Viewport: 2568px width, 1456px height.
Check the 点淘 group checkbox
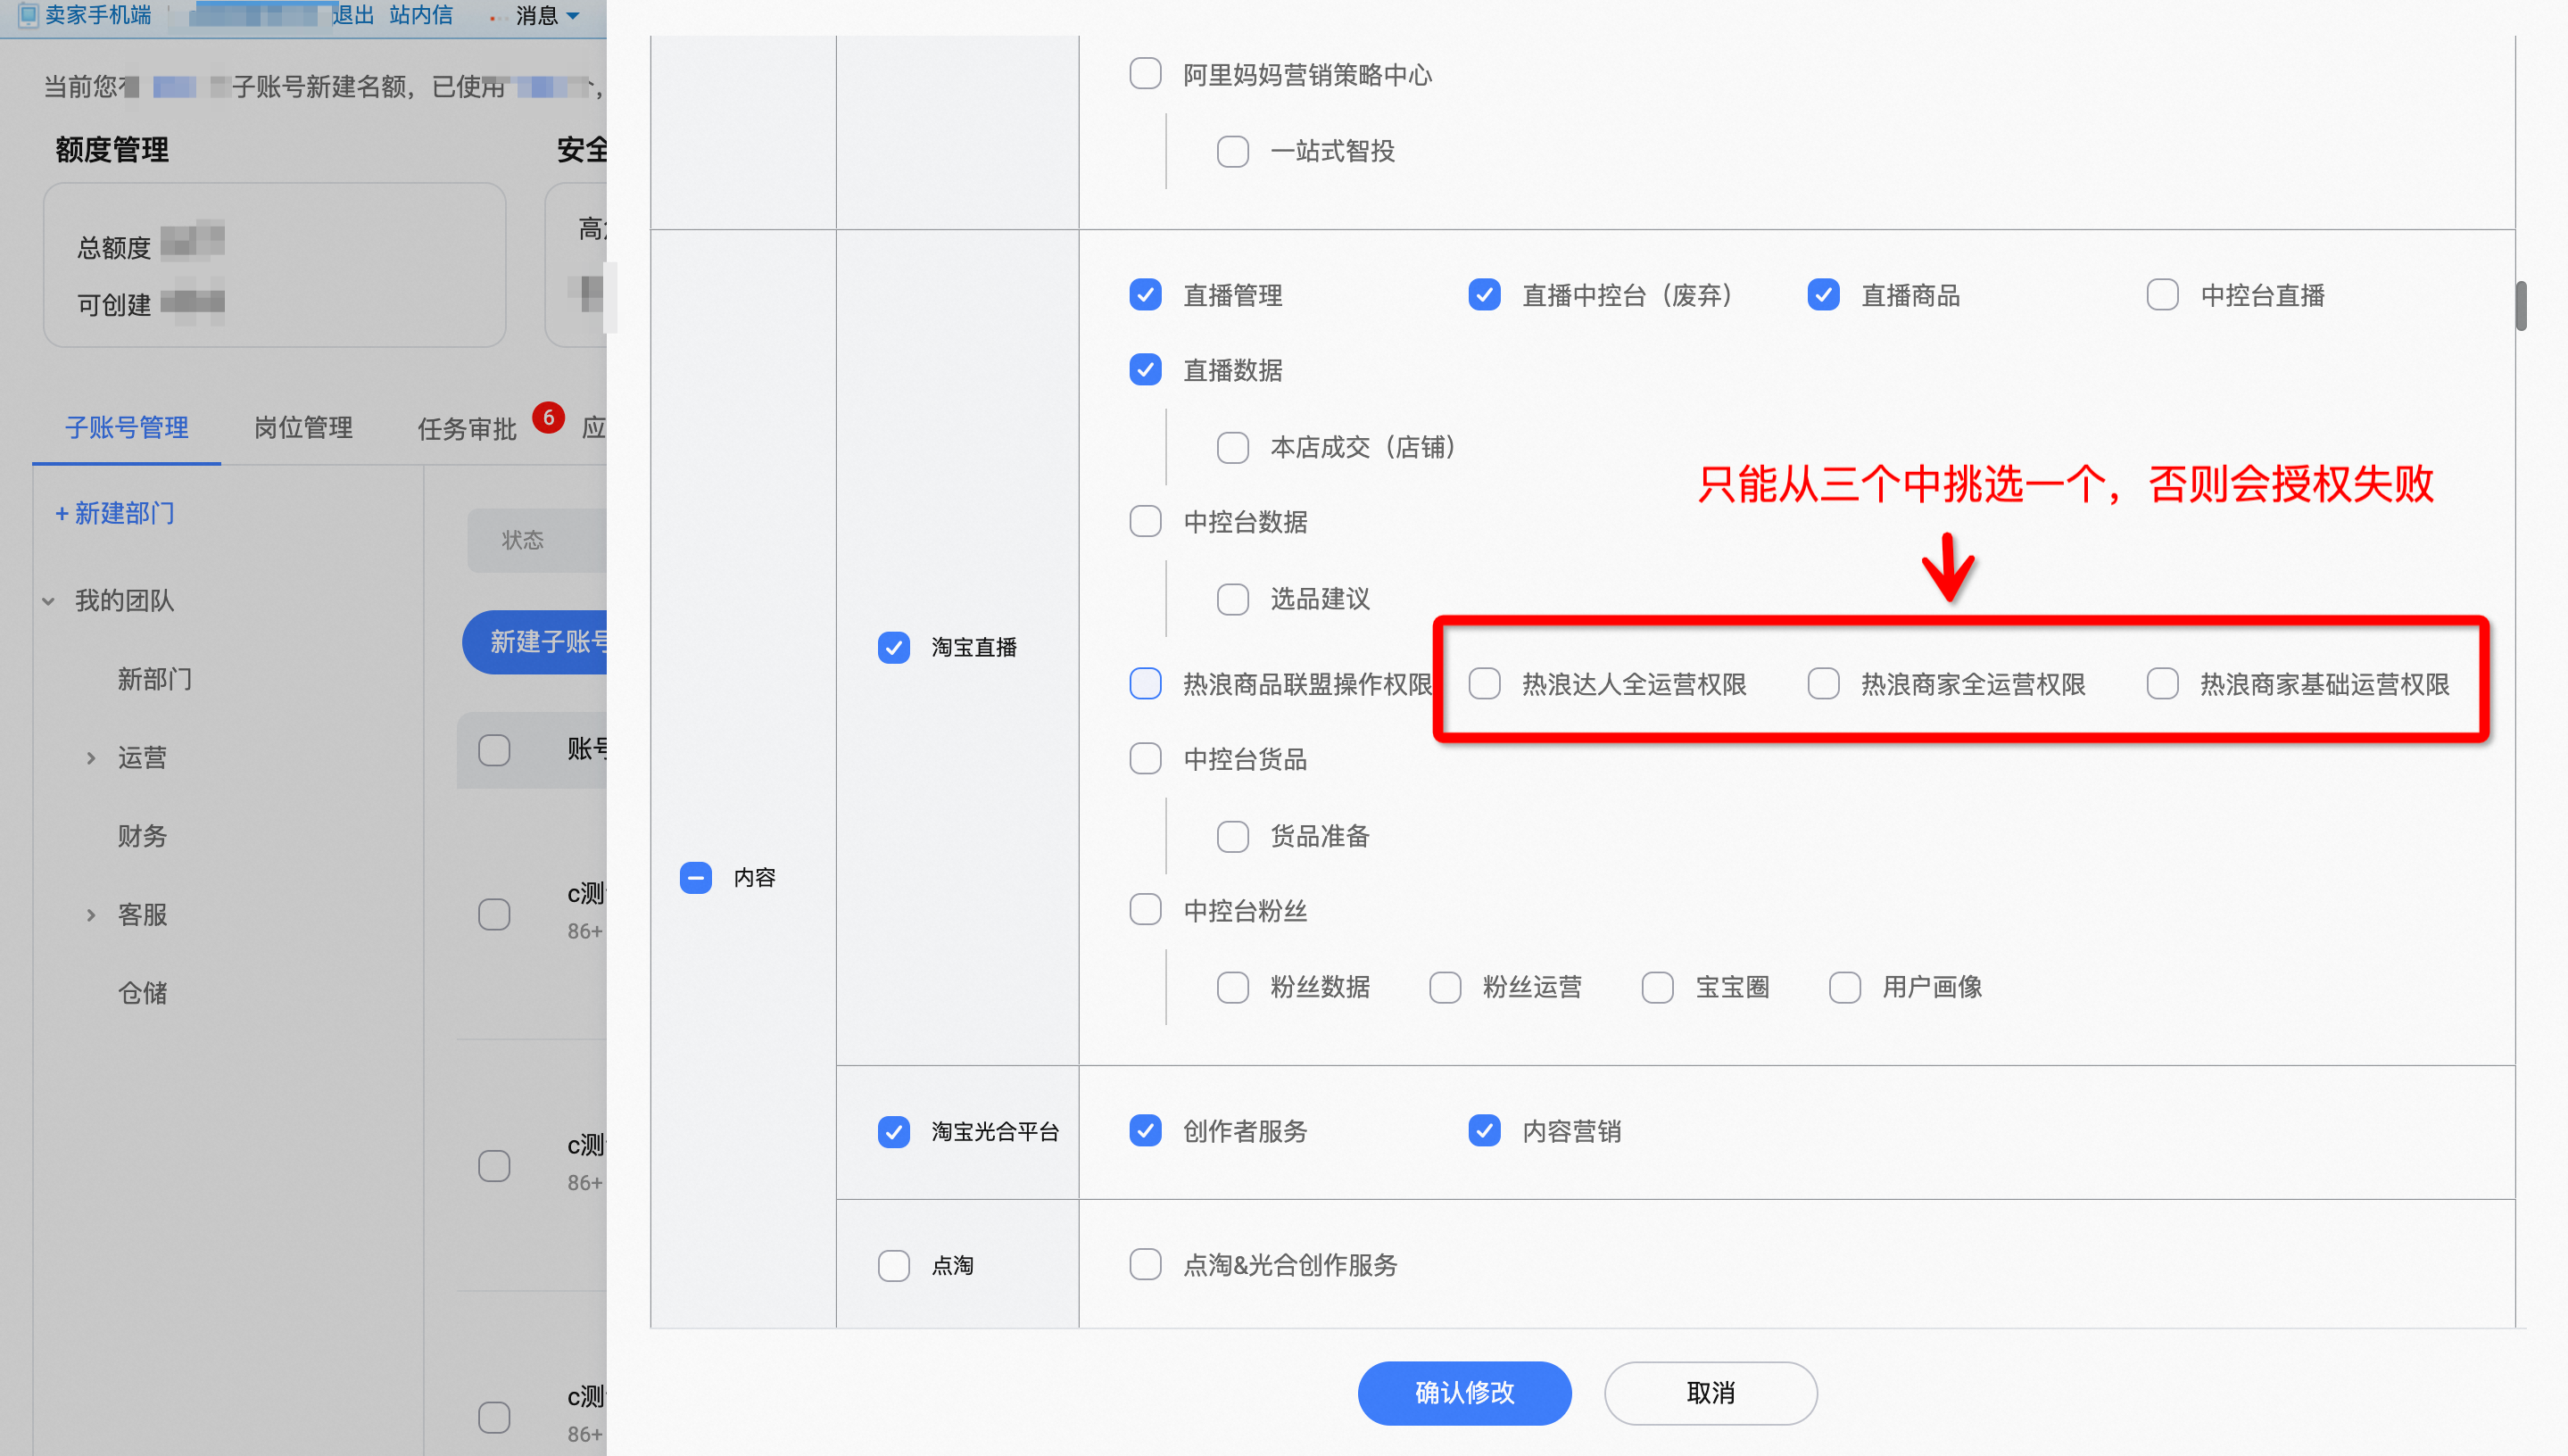tap(893, 1265)
